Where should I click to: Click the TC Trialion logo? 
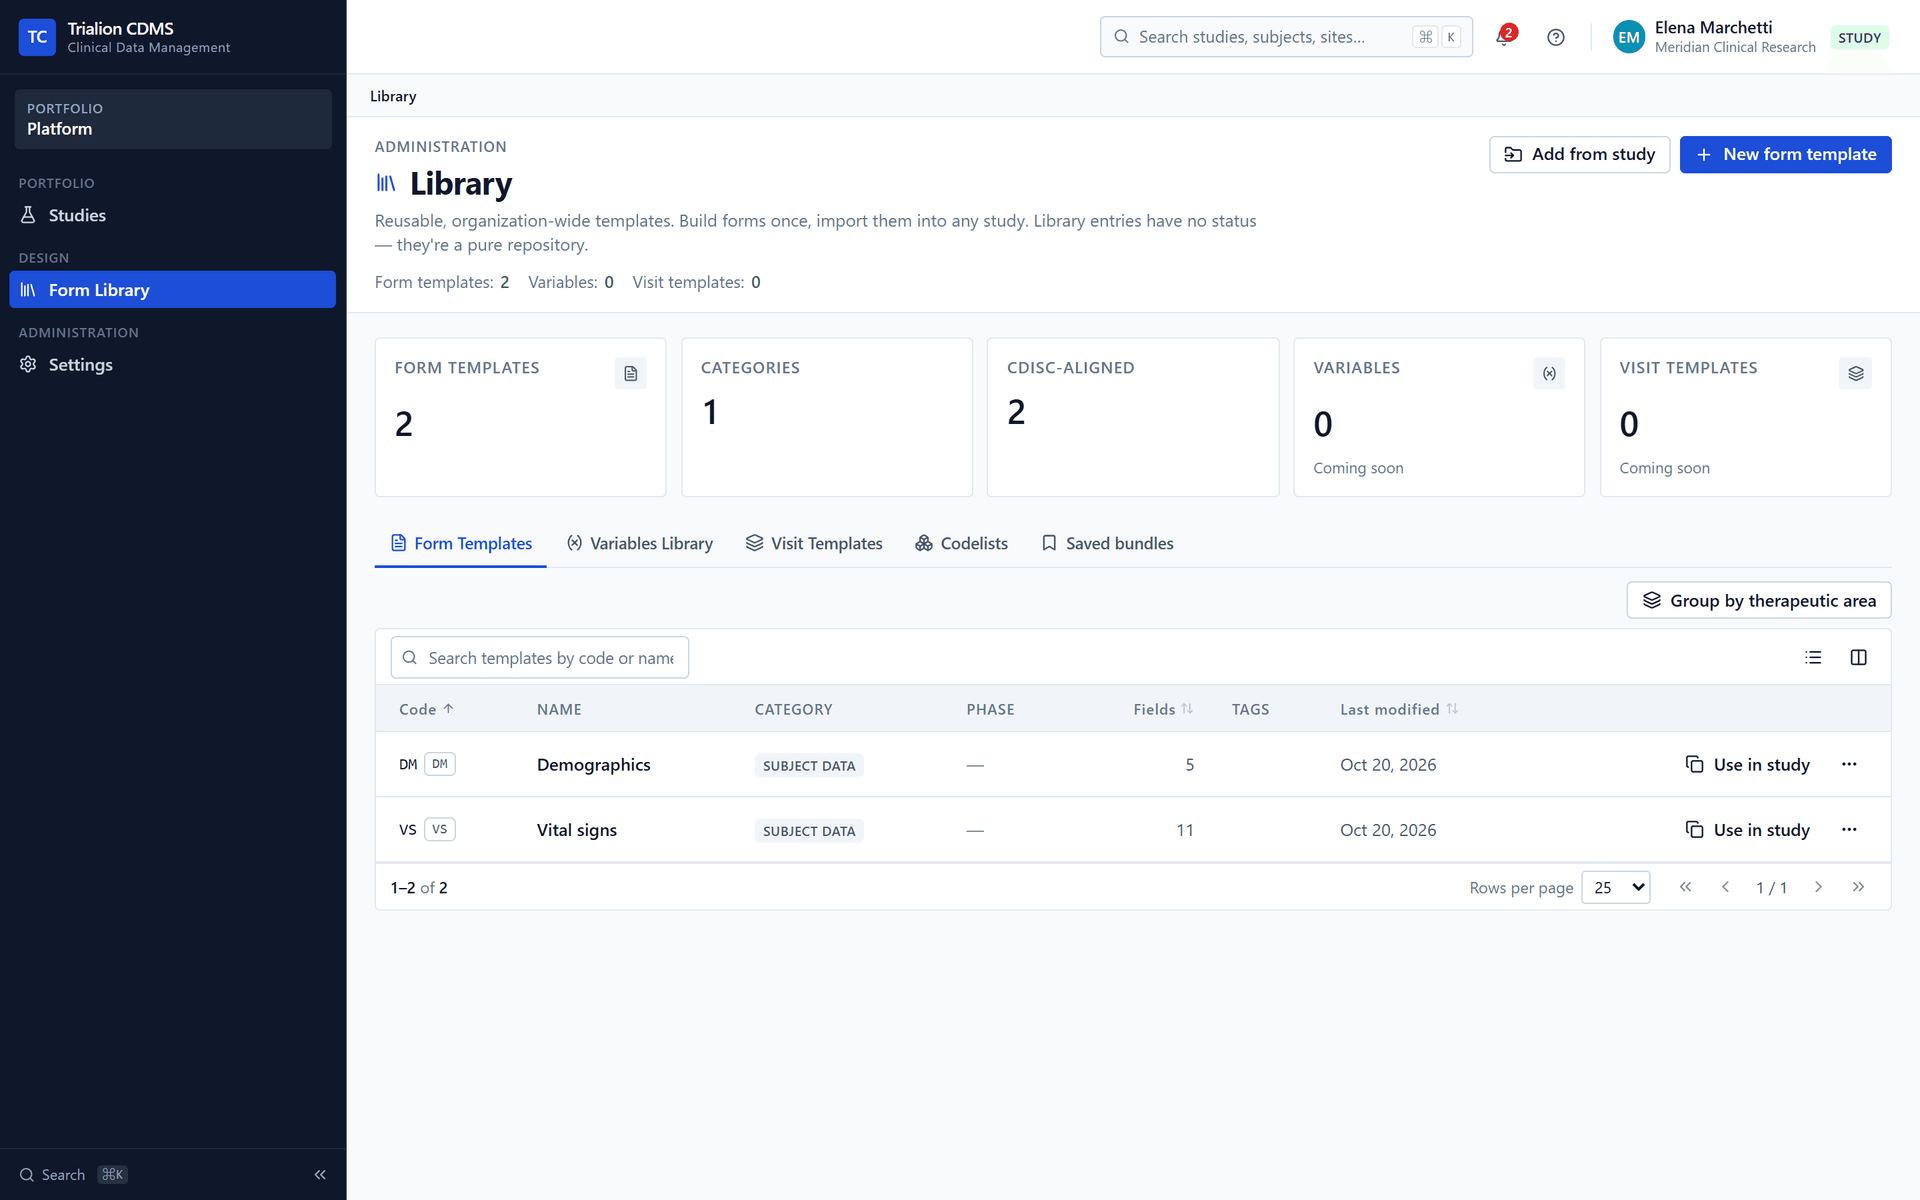pyautogui.click(x=37, y=37)
